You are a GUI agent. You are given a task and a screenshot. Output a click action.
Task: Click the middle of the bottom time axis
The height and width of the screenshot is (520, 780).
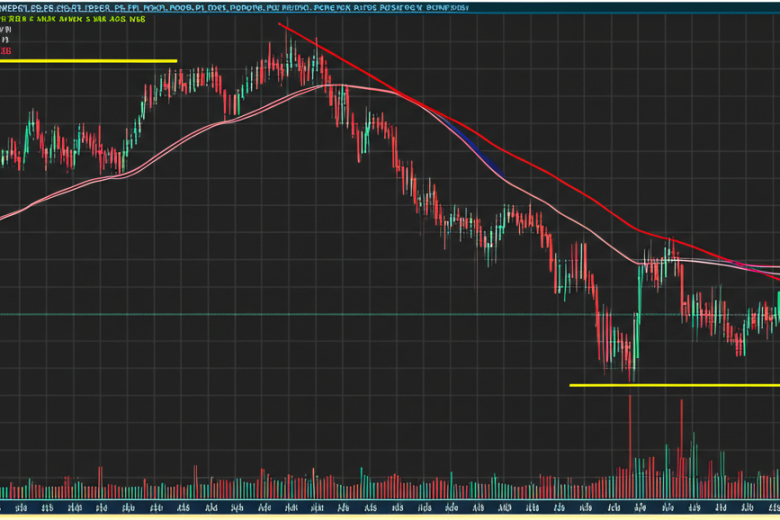[x=390, y=507]
